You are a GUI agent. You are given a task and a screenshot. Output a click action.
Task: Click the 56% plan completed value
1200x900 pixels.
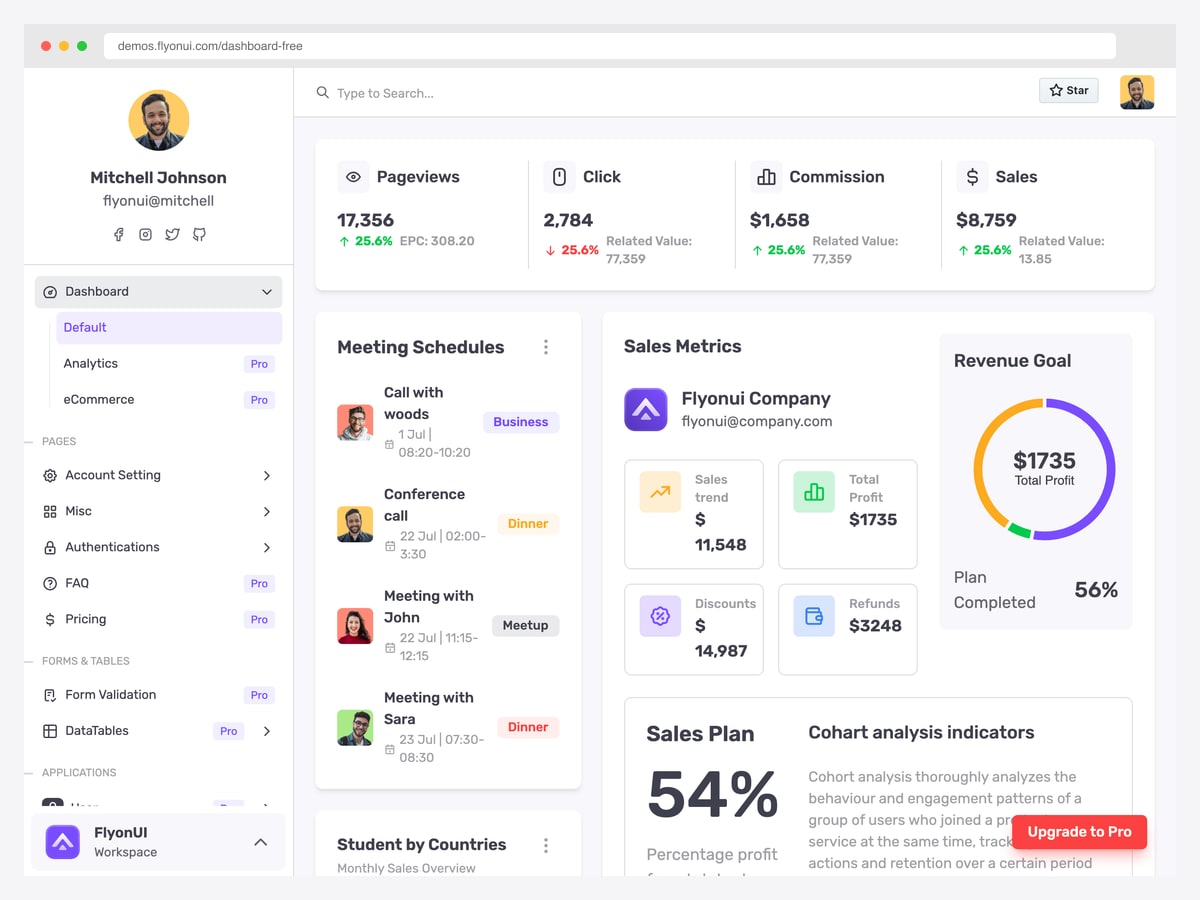(x=1096, y=590)
